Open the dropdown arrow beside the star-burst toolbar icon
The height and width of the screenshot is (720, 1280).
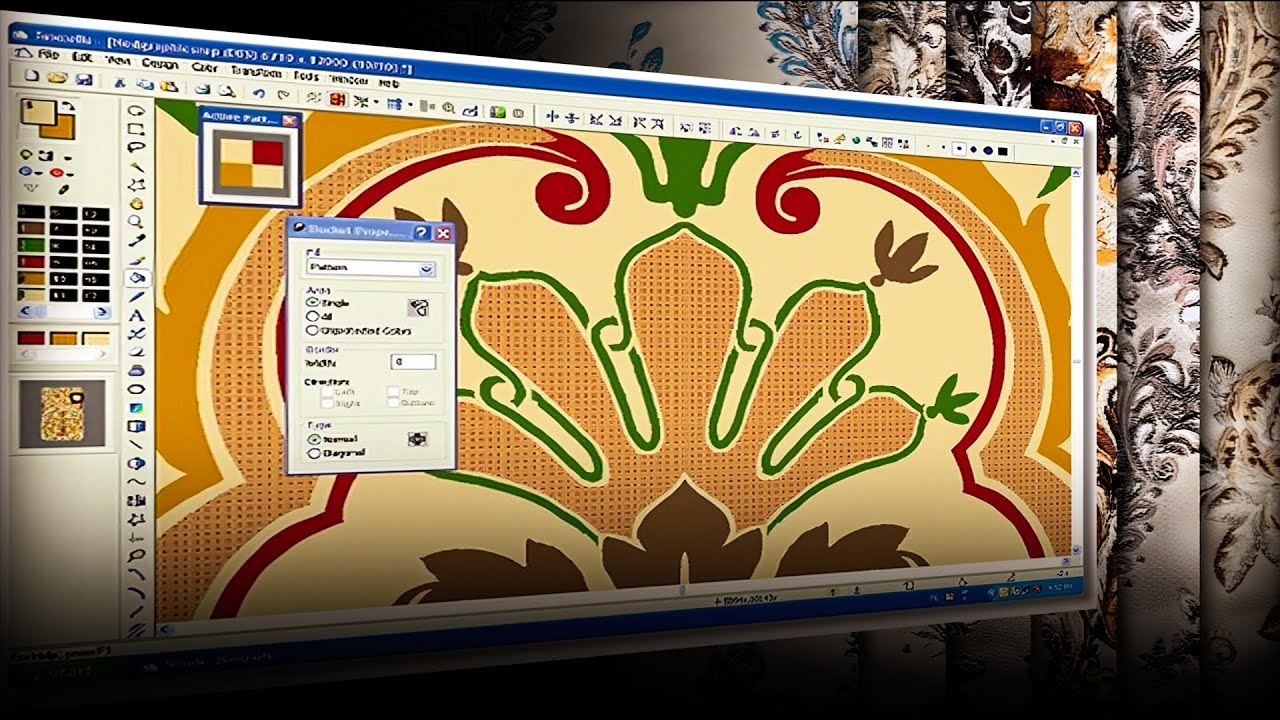coord(375,103)
